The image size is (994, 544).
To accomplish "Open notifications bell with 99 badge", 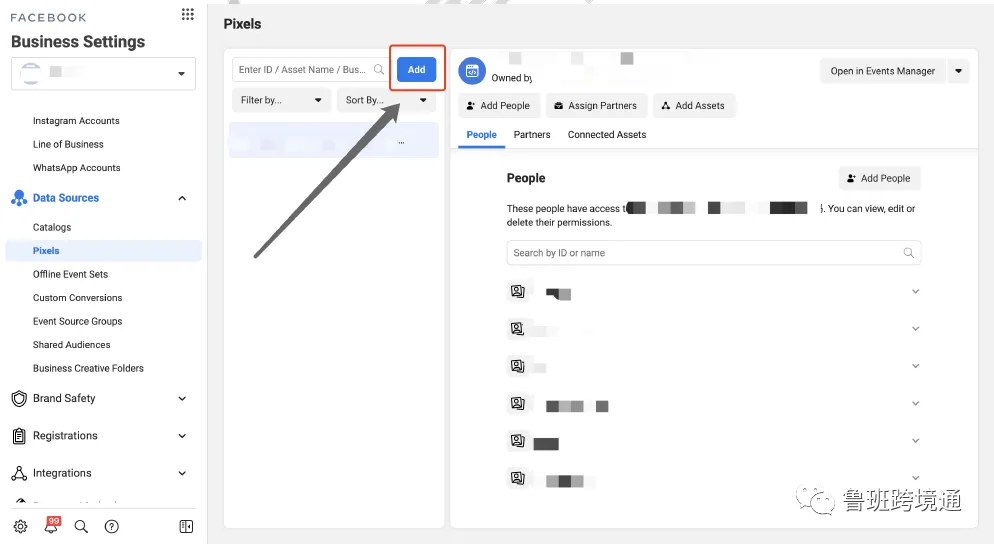I will coord(51,525).
